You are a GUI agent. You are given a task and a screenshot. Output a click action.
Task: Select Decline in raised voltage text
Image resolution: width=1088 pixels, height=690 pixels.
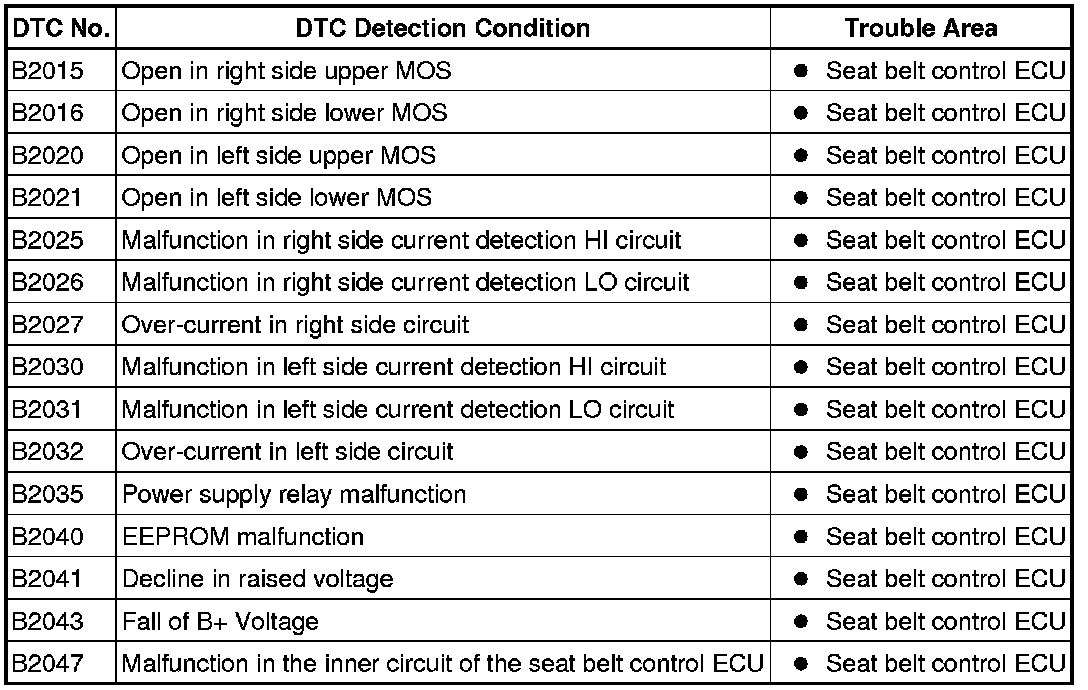257,580
